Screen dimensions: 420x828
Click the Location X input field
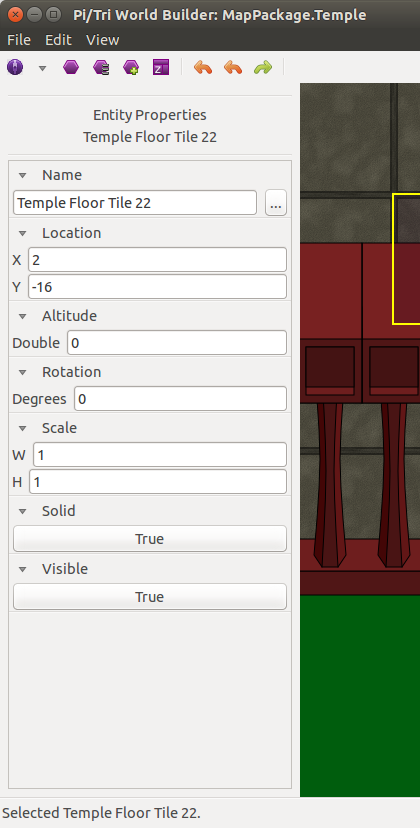pyautogui.click(x=157, y=260)
